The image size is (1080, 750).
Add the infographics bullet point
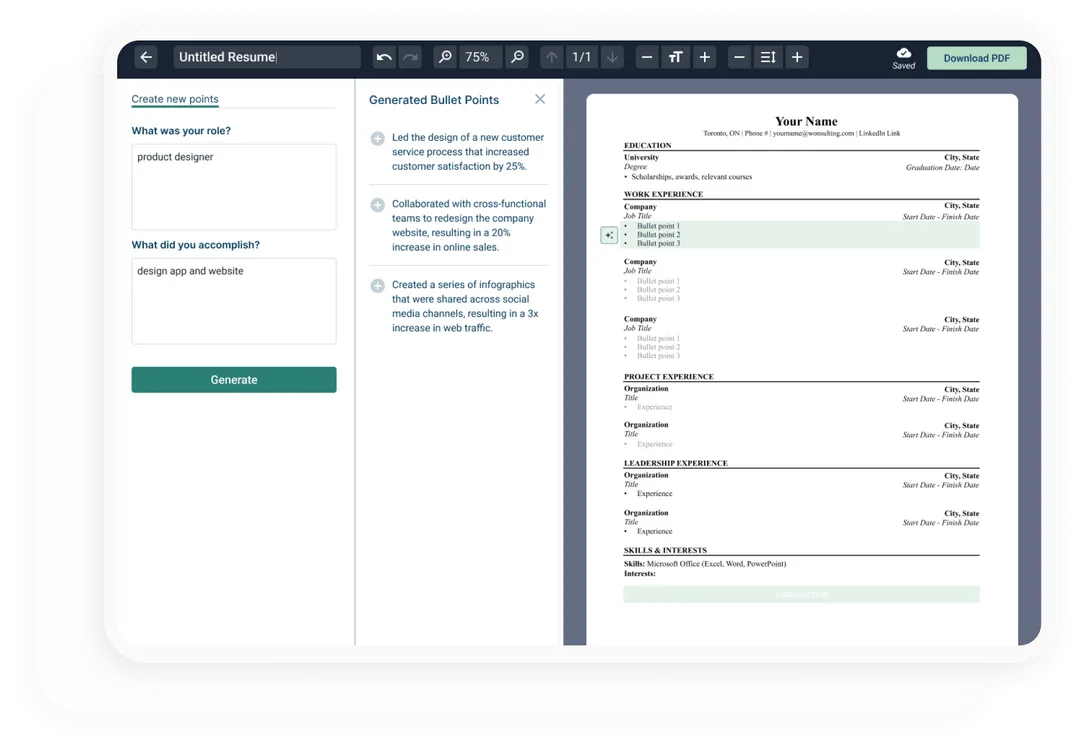pos(377,286)
